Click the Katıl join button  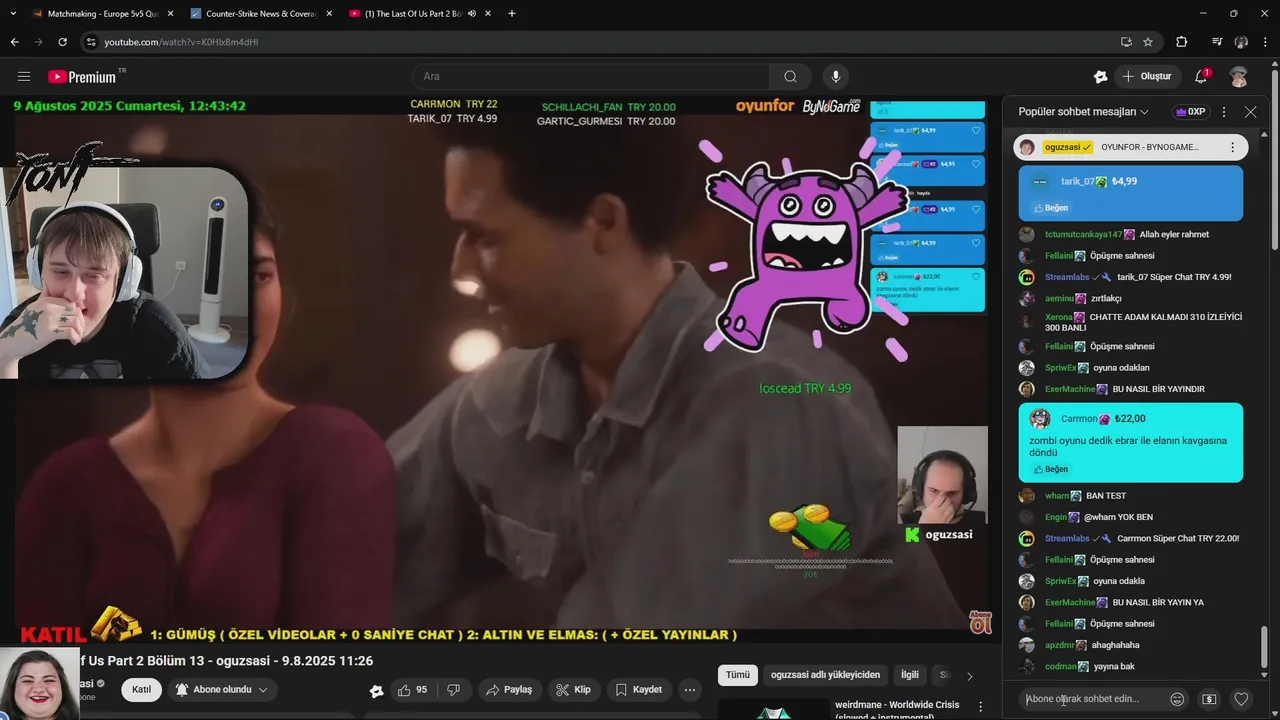[142, 690]
